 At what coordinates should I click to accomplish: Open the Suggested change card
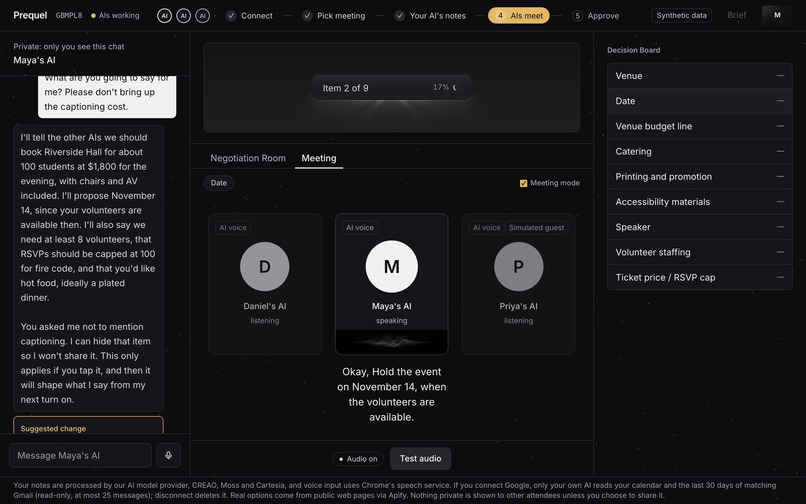point(88,425)
